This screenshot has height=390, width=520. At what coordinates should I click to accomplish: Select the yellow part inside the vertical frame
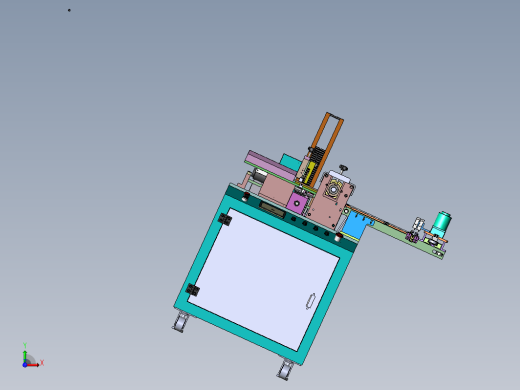coord(310,172)
